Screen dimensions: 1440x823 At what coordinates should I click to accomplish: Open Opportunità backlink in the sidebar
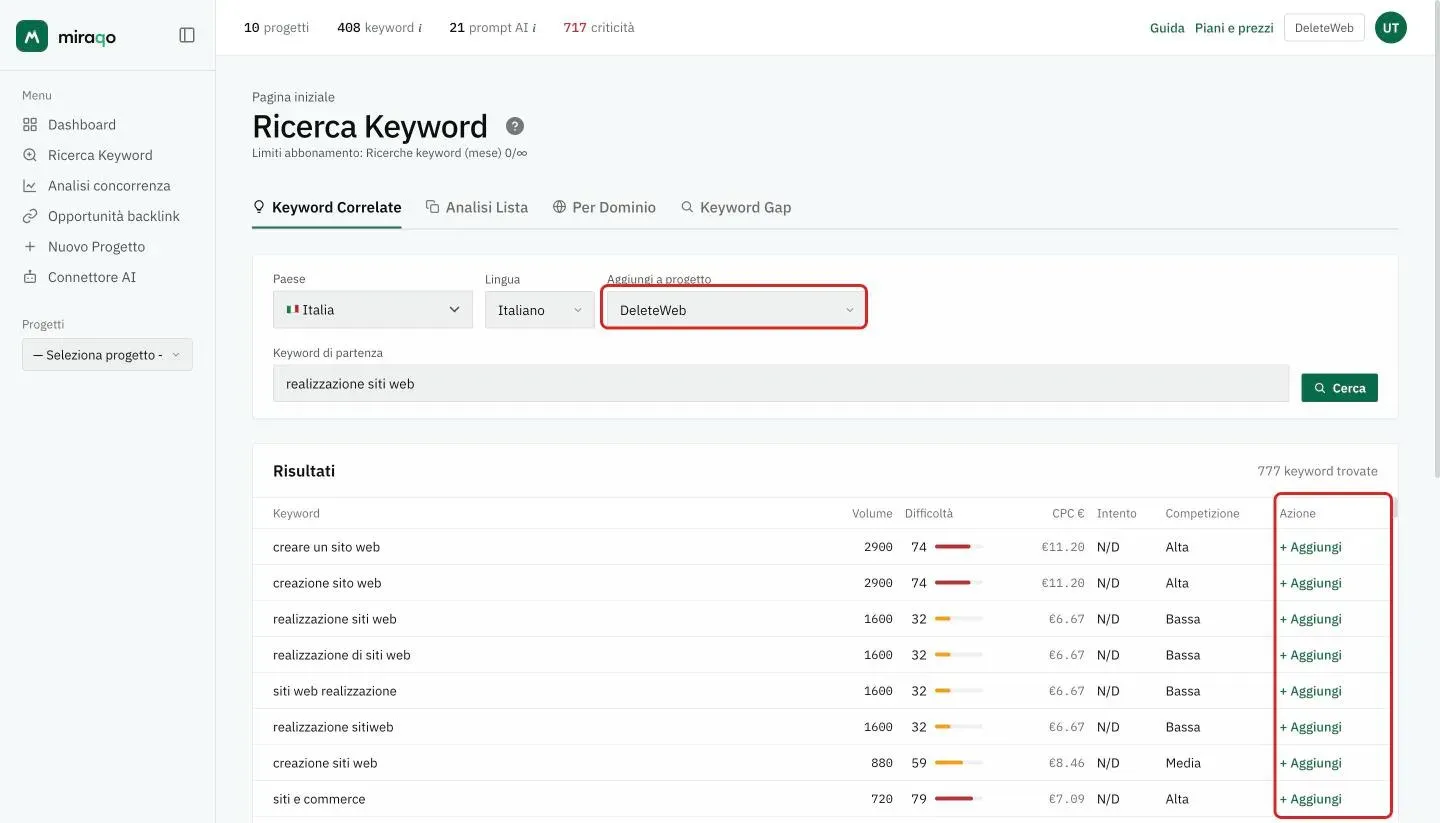101,216
